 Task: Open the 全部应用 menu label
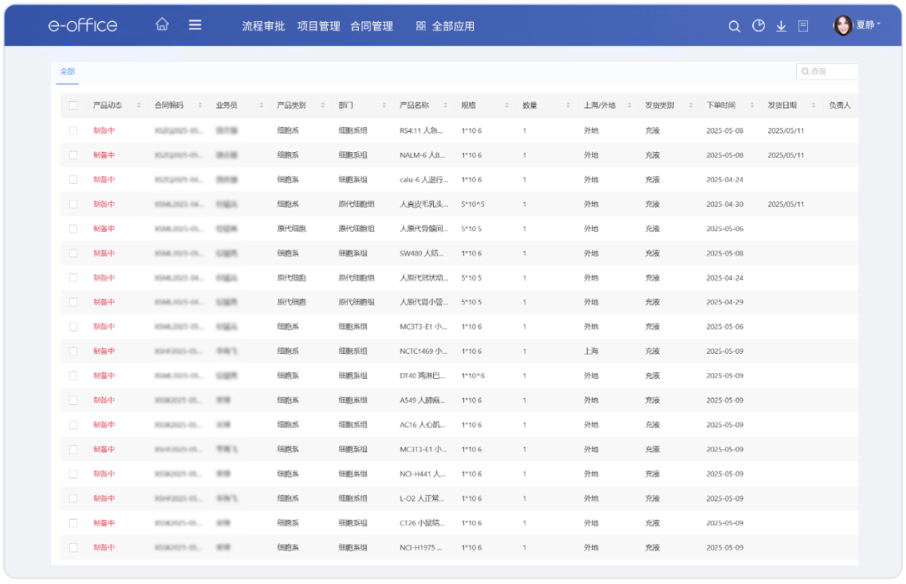(453, 26)
